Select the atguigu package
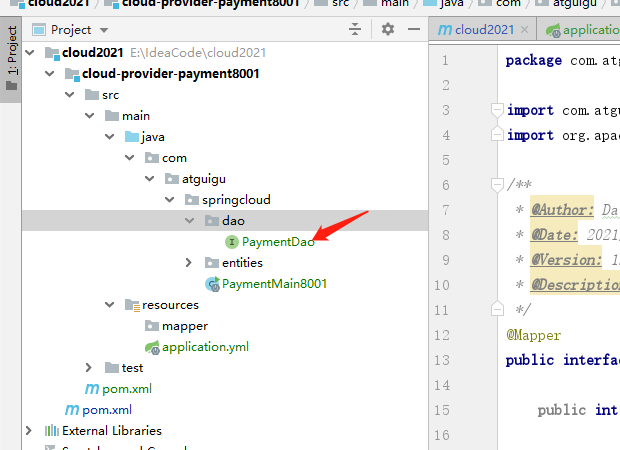Image resolution: width=620 pixels, height=450 pixels. tap(204, 179)
